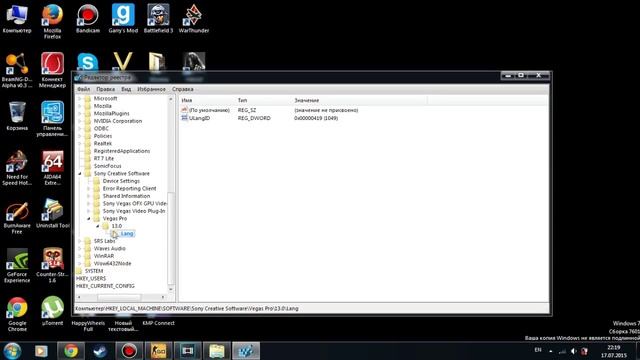The height and width of the screenshot is (360, 640).
Task: Open GeForce Experience desktop shortcut
Action: 17,265
